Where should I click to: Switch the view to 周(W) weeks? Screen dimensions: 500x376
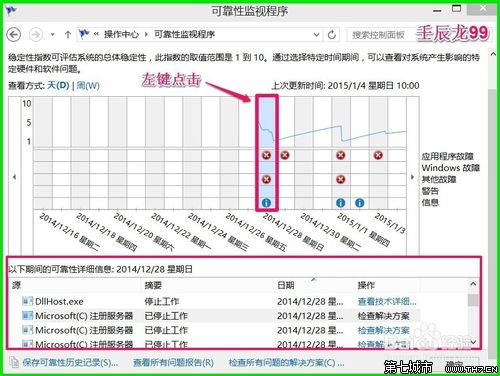coord(88,86)
